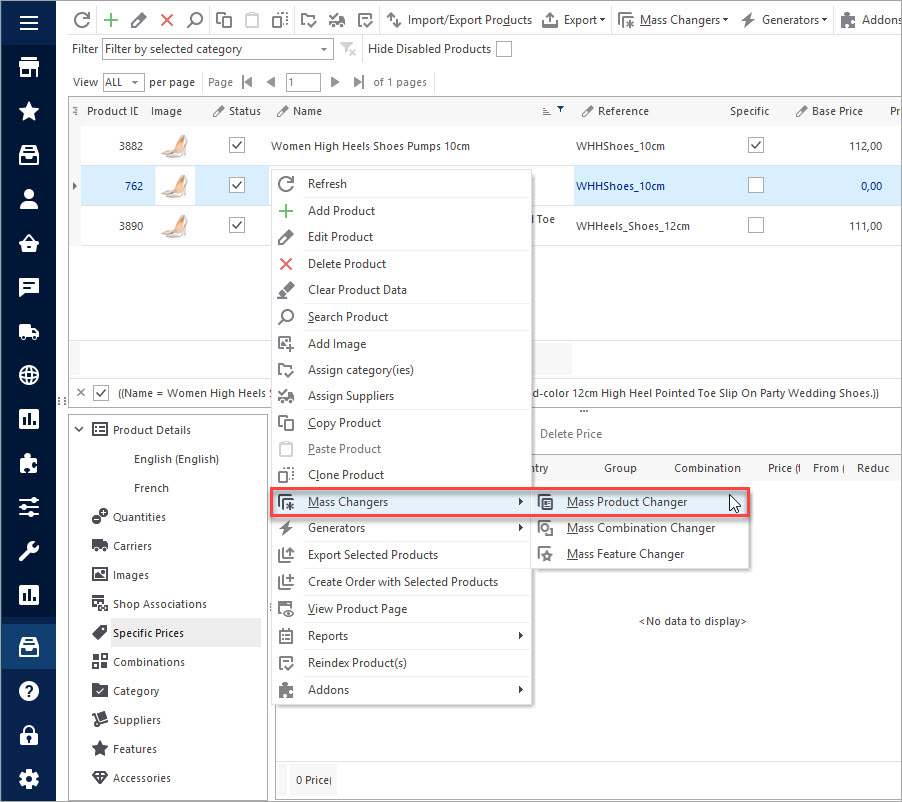Click the Search magnifier toolbar icon
Screen dimensions: 902x802
195,20
